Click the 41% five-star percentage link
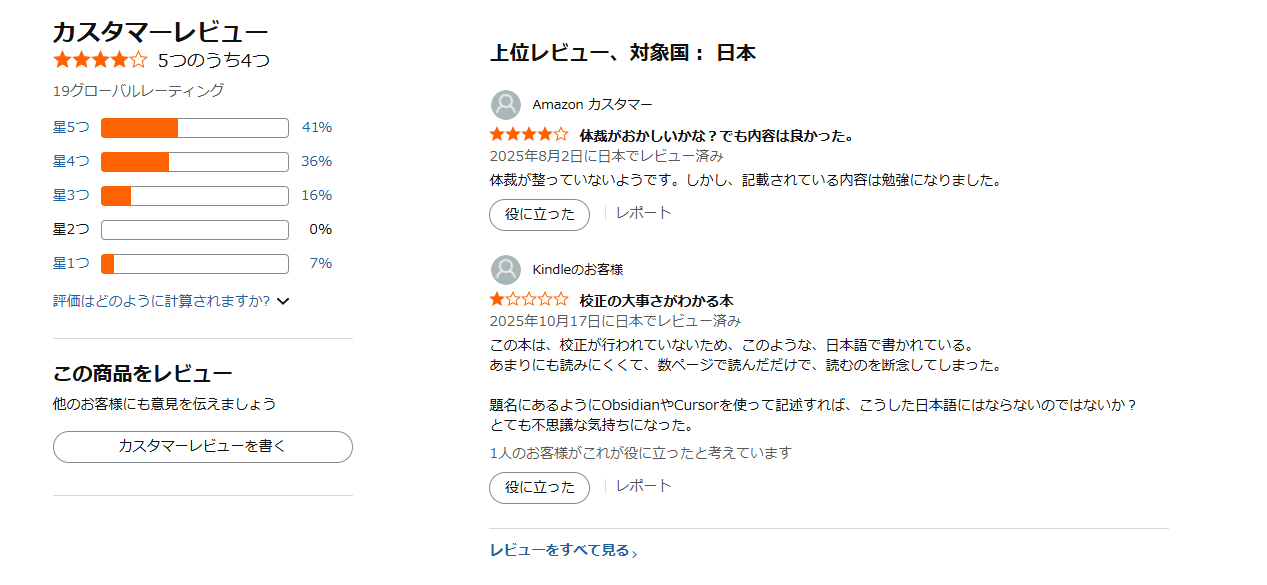 (x=316, y=127)
